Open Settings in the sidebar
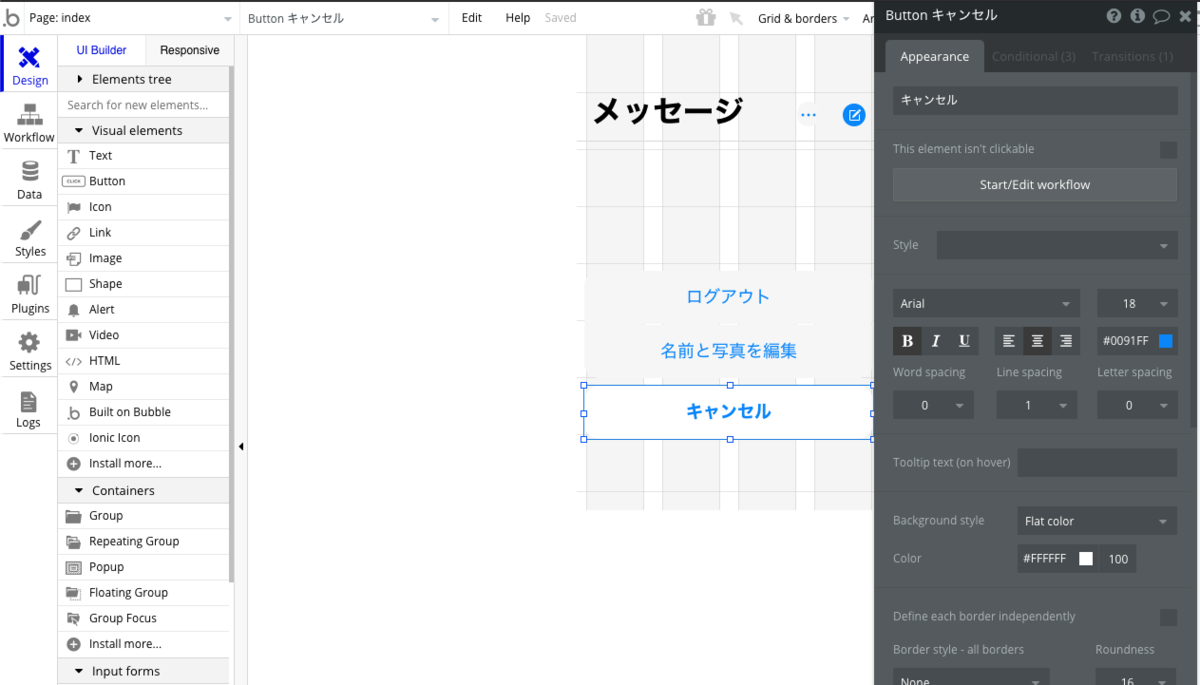The image size is (1200, 685). click(29, 352)
